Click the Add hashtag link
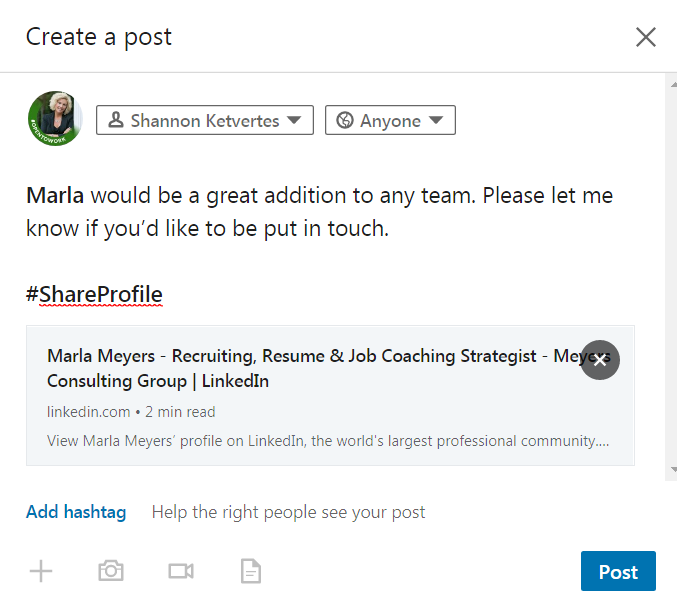 click(76, 512)
